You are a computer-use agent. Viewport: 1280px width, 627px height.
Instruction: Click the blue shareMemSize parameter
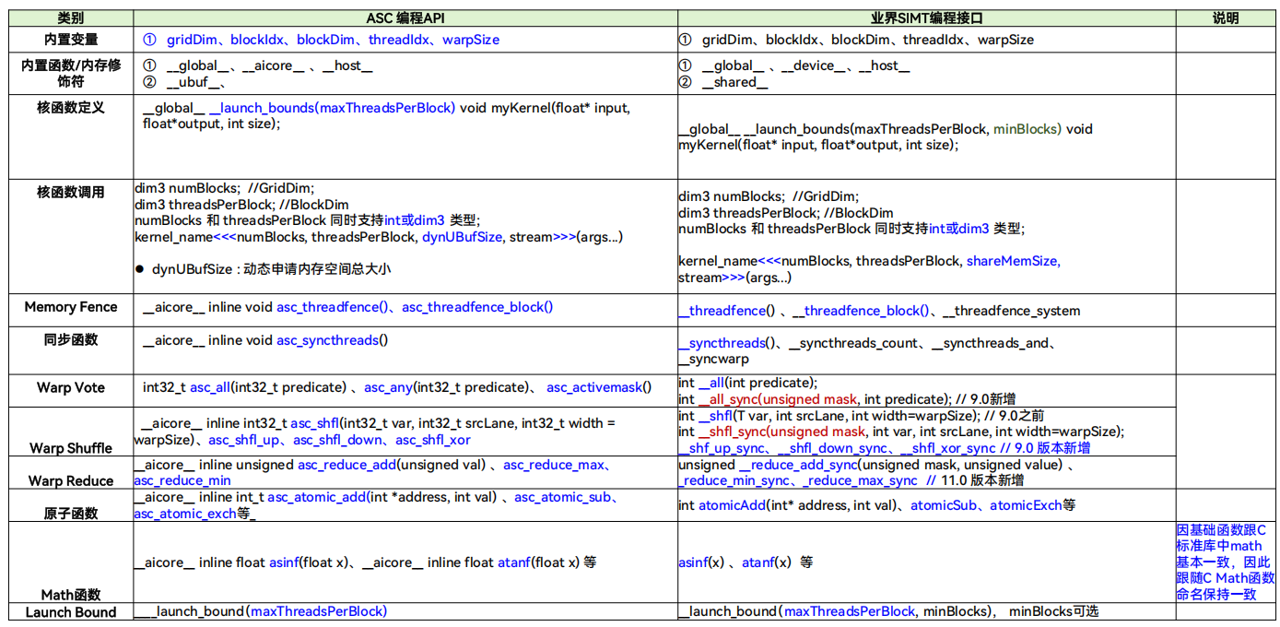click(1012, 261)
